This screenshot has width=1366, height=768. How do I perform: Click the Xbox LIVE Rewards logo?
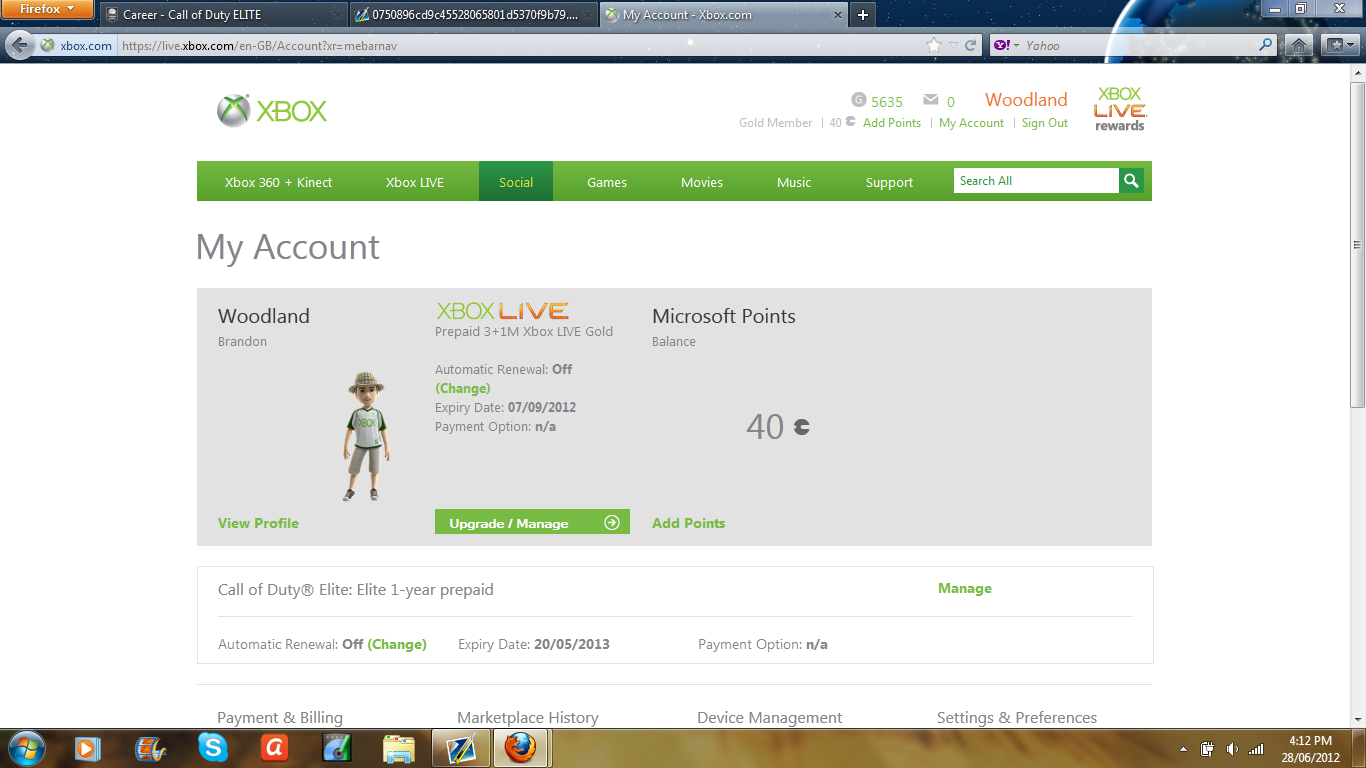point(1120,109)
